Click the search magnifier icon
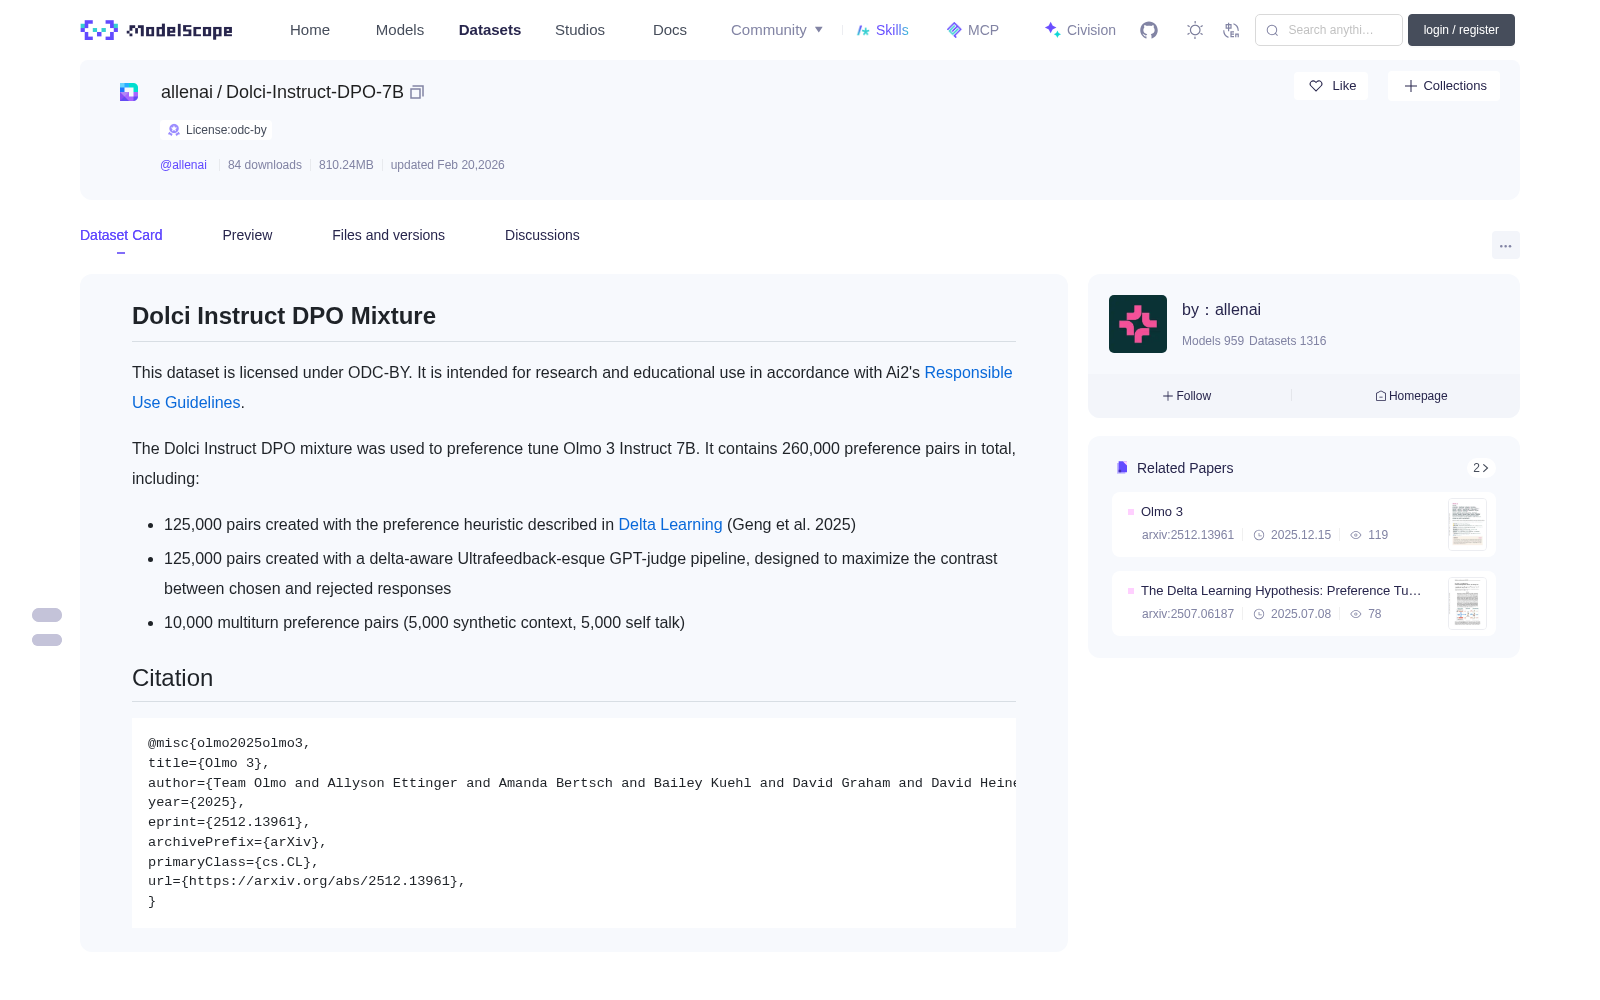The image size is (1600, 1000). pos(1273,30)
